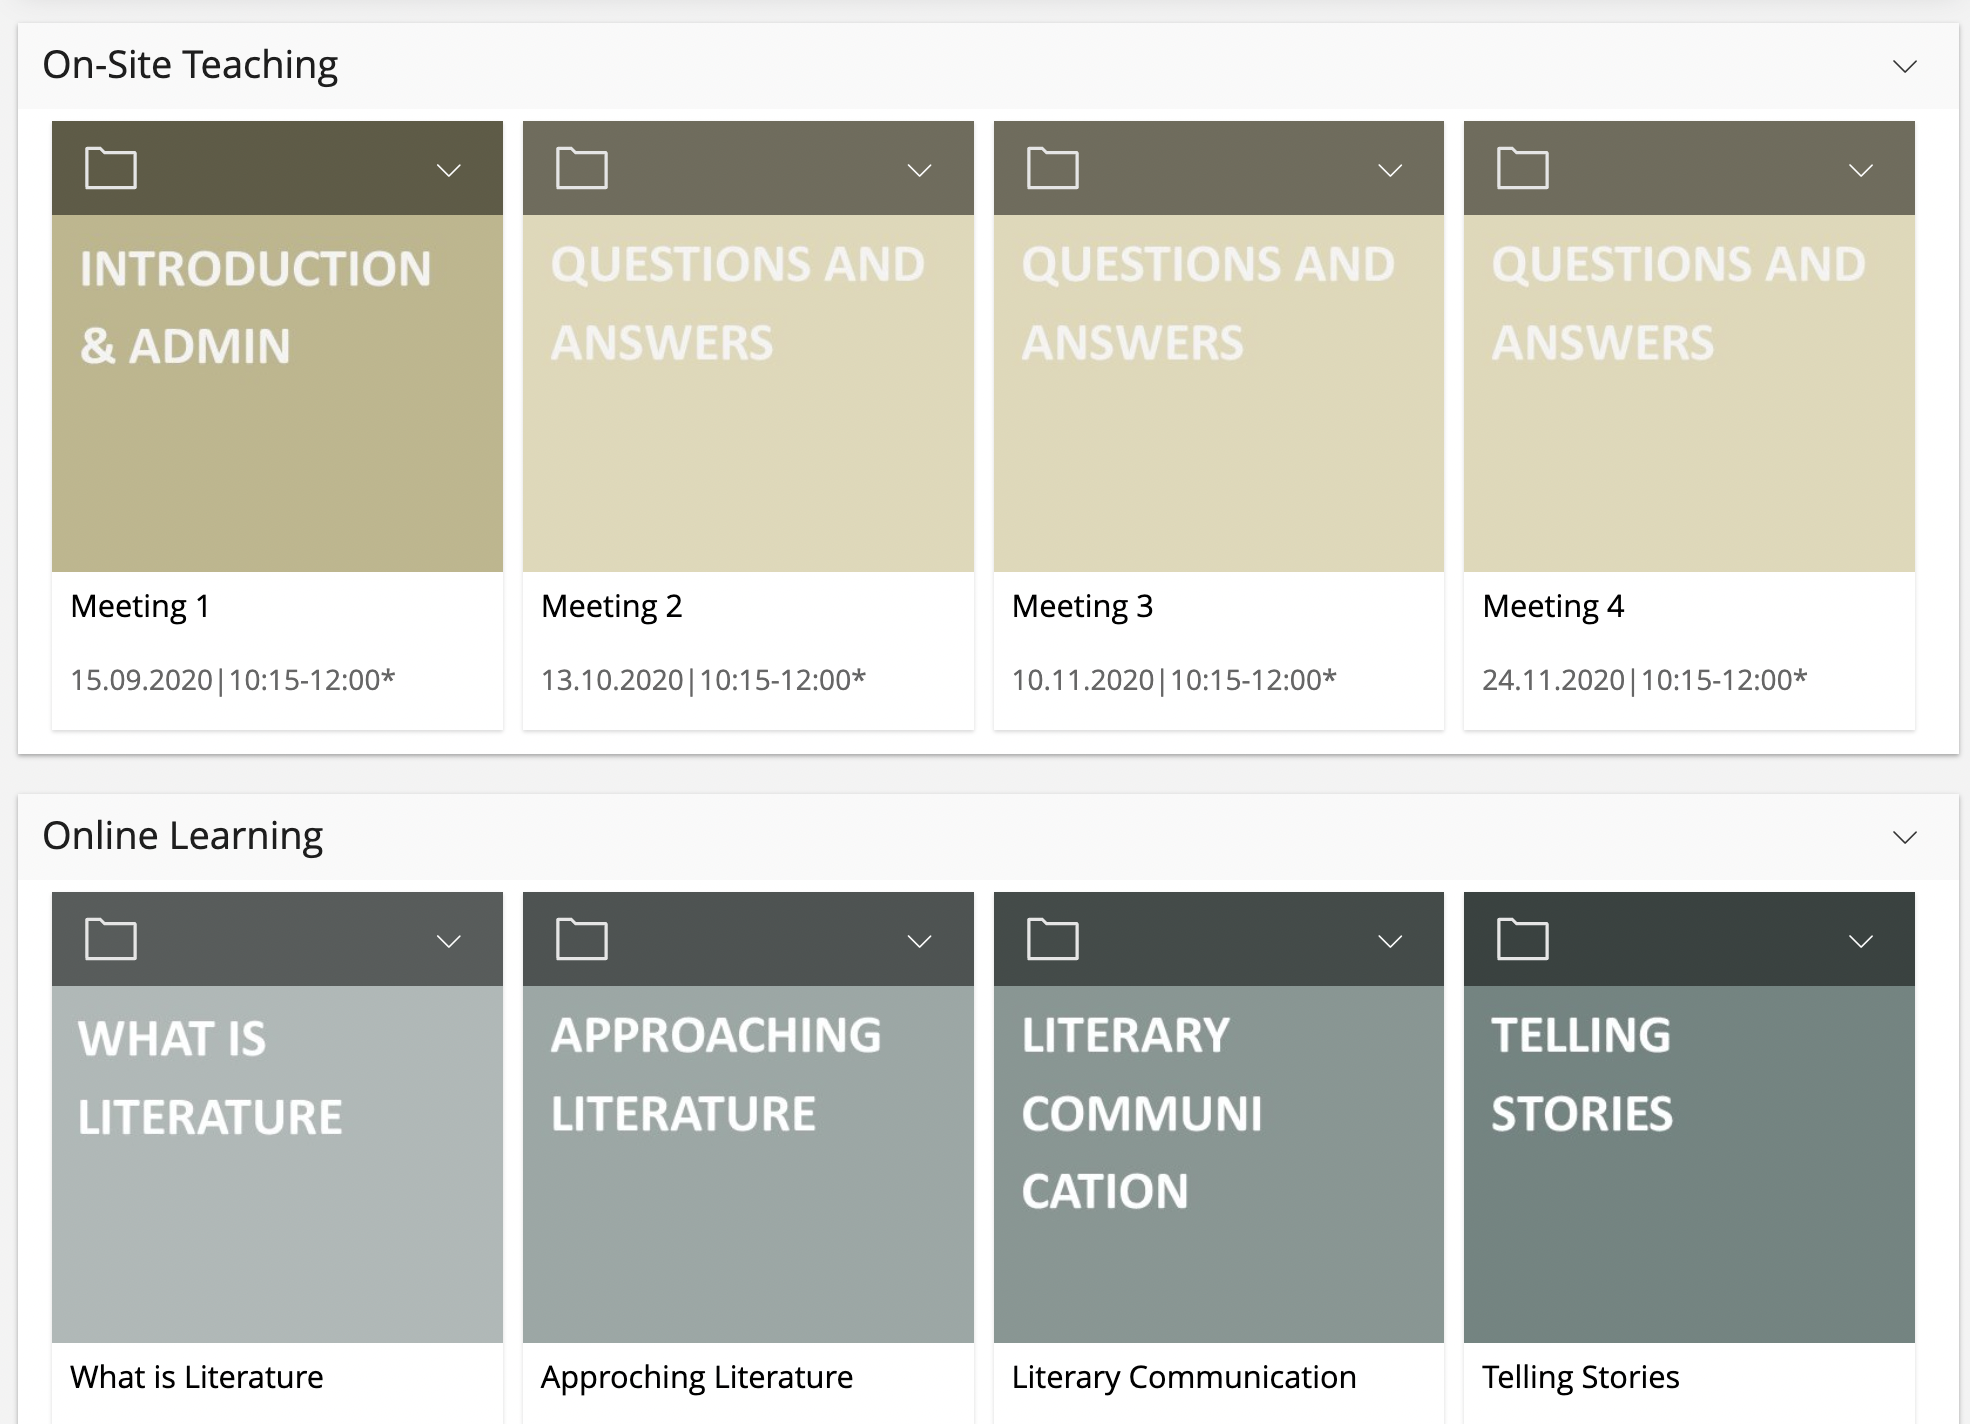Screen dimensions: 1970x1424
Task: Click the folder icon on Meeting 1 card
Action: coord(112,168)
